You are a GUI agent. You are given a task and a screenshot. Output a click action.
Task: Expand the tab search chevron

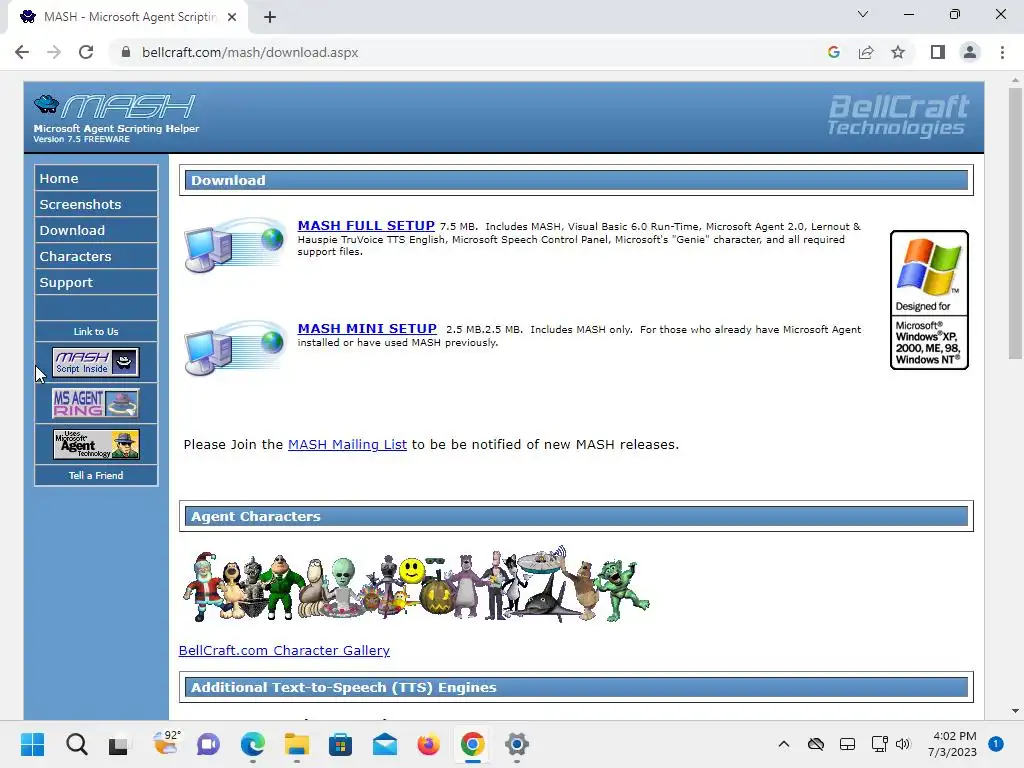pos(863,14)
